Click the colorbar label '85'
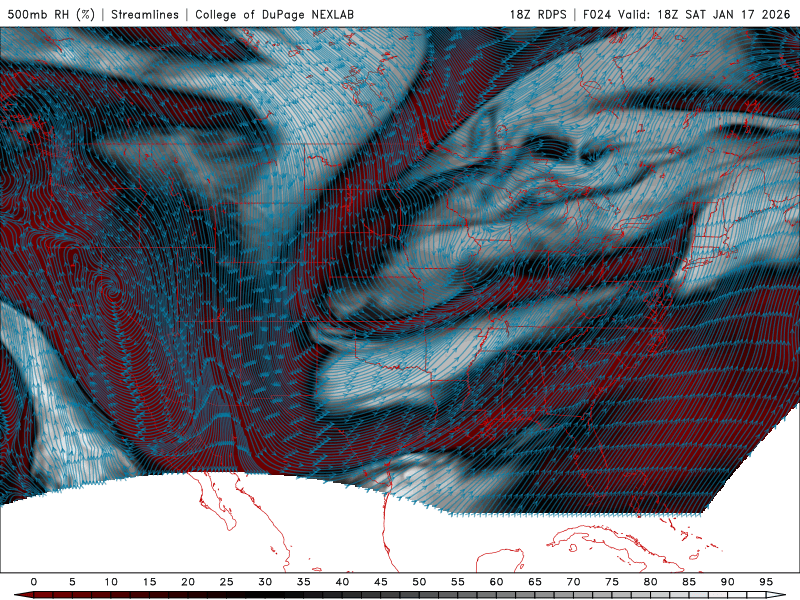Screen dimensions: 800x600 tap(689, 582)
